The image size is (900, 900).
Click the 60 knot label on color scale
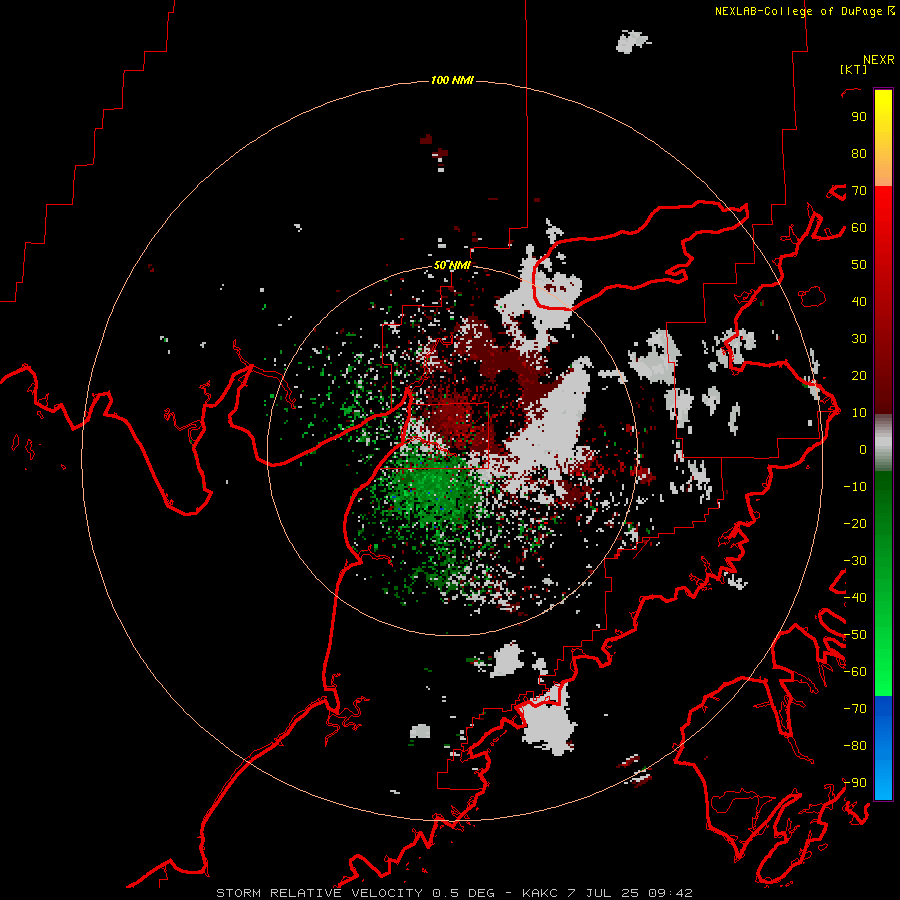pos(859,227)
